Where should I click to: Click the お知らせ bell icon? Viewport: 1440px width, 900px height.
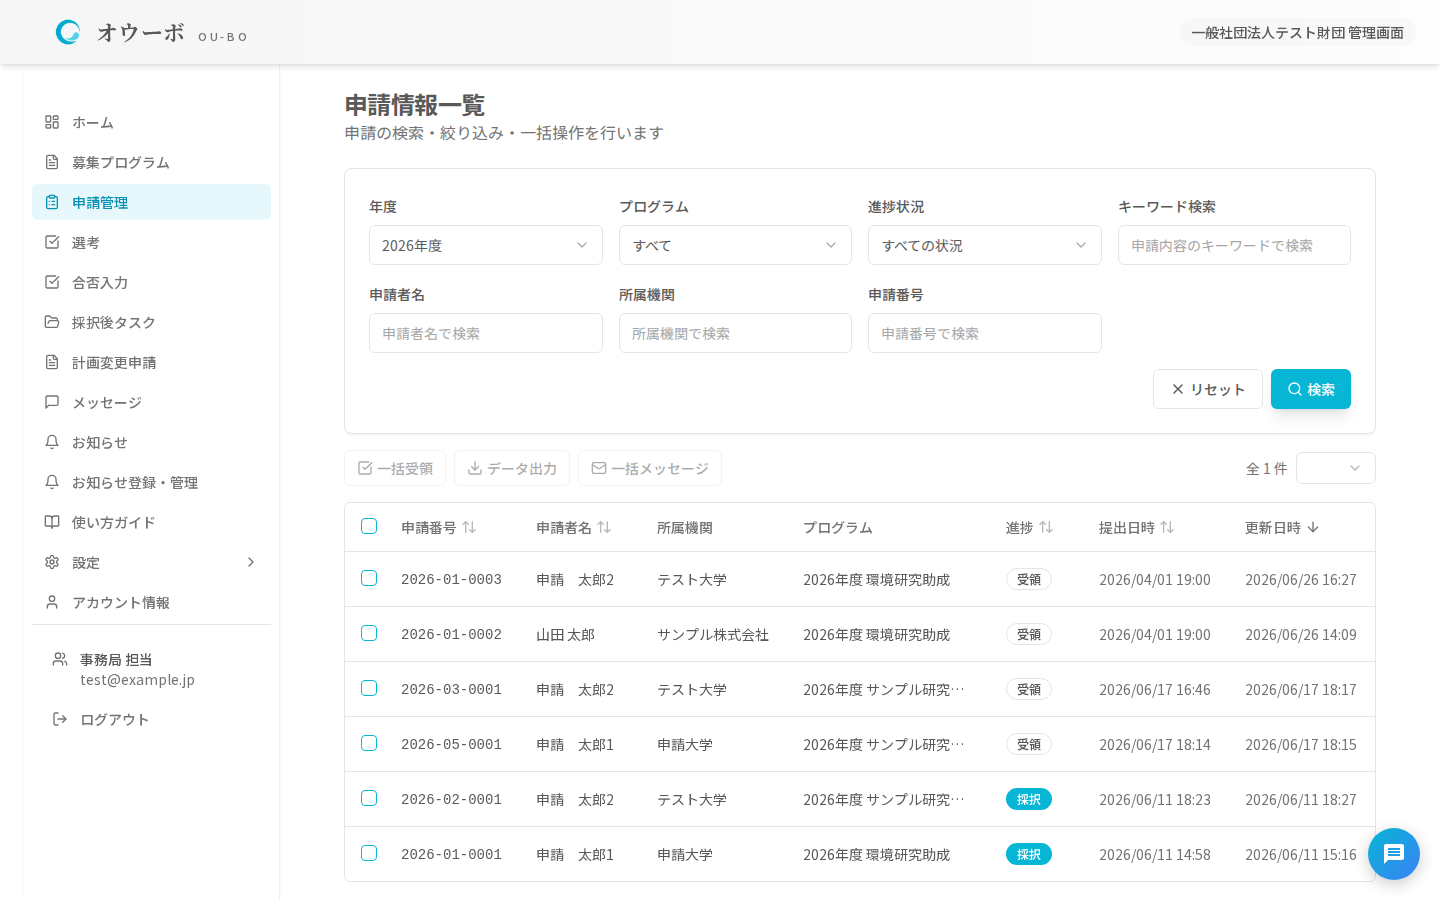point(52,442)
